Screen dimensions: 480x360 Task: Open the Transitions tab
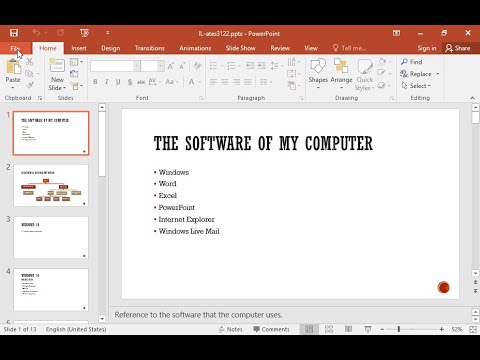pos(150,48)
